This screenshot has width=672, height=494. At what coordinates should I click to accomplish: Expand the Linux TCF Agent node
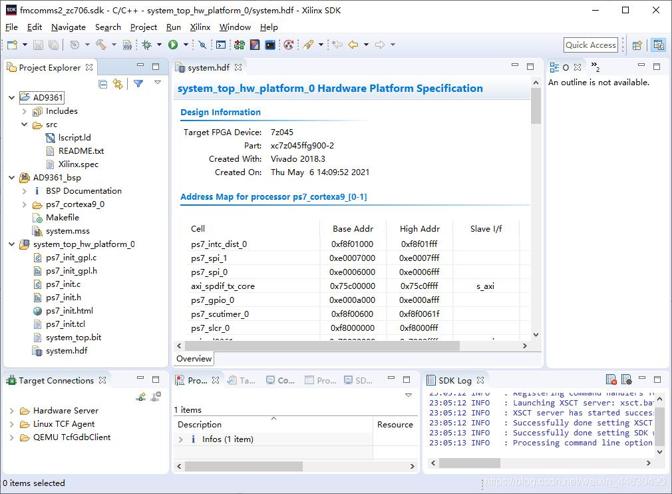(12, 424)
